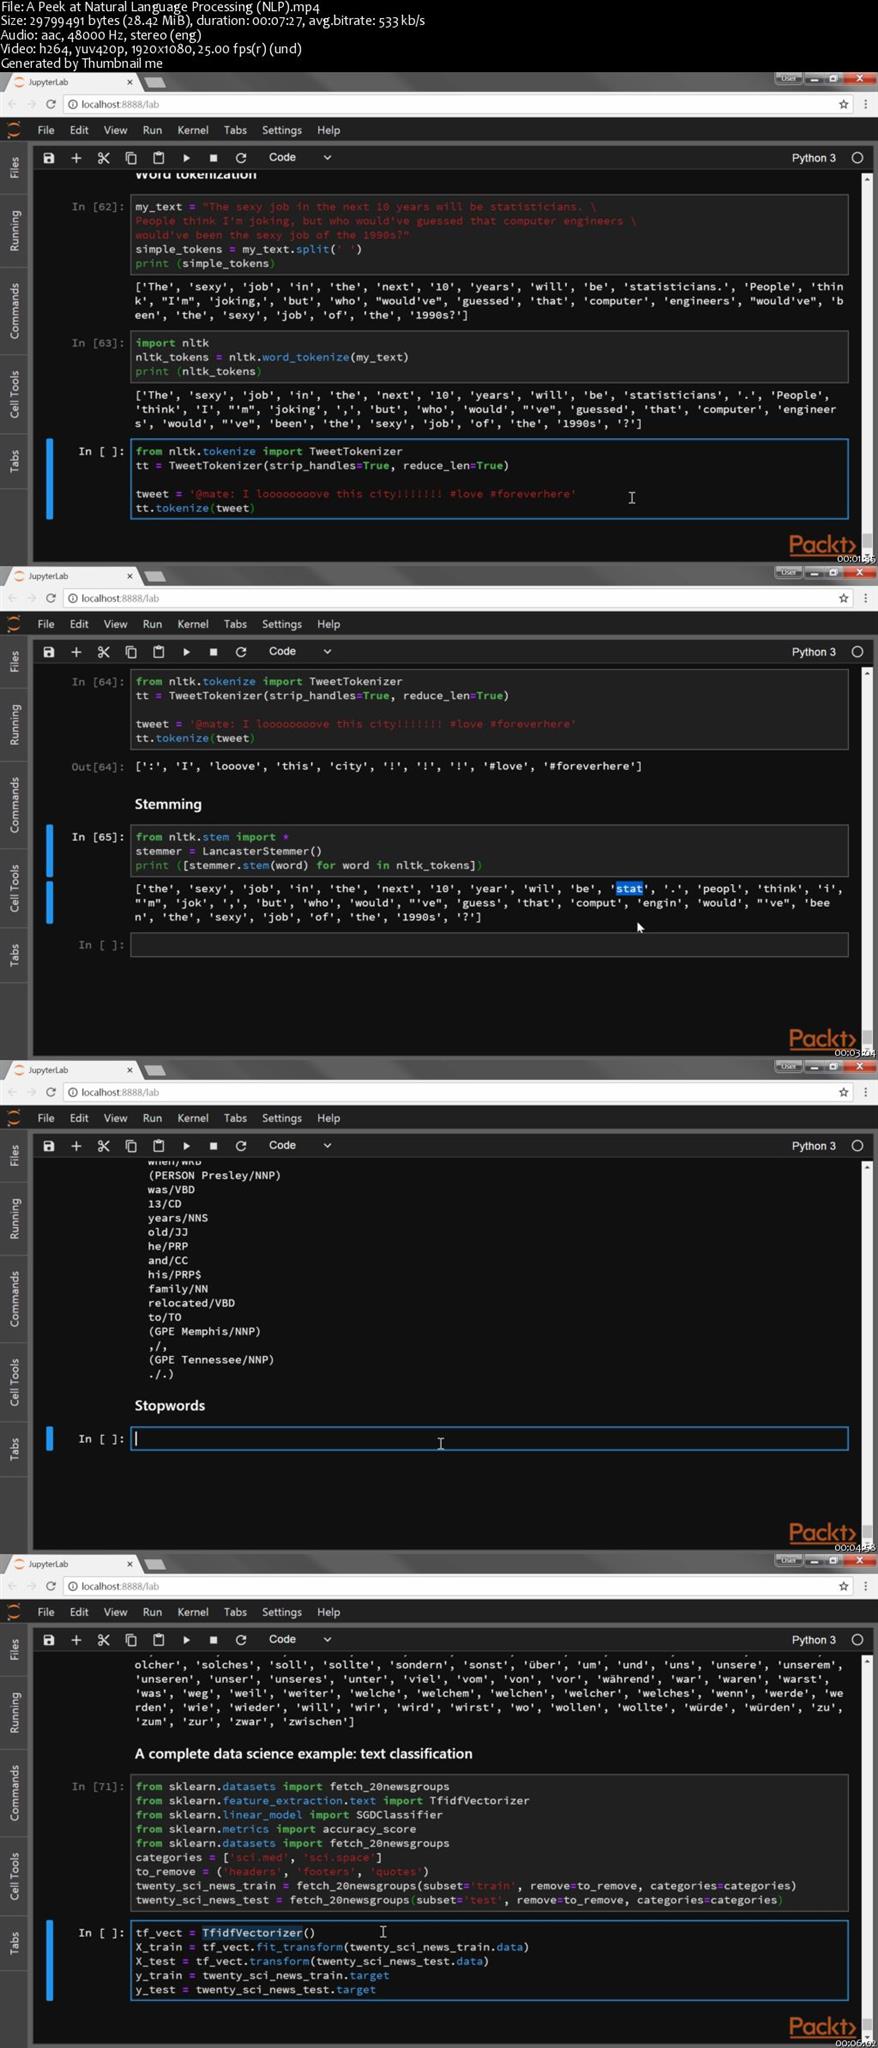Click Python 3 kernel name in the Word tokenization frame
This screenshot has height=2048, width=878.
click(x=813, y=158)
